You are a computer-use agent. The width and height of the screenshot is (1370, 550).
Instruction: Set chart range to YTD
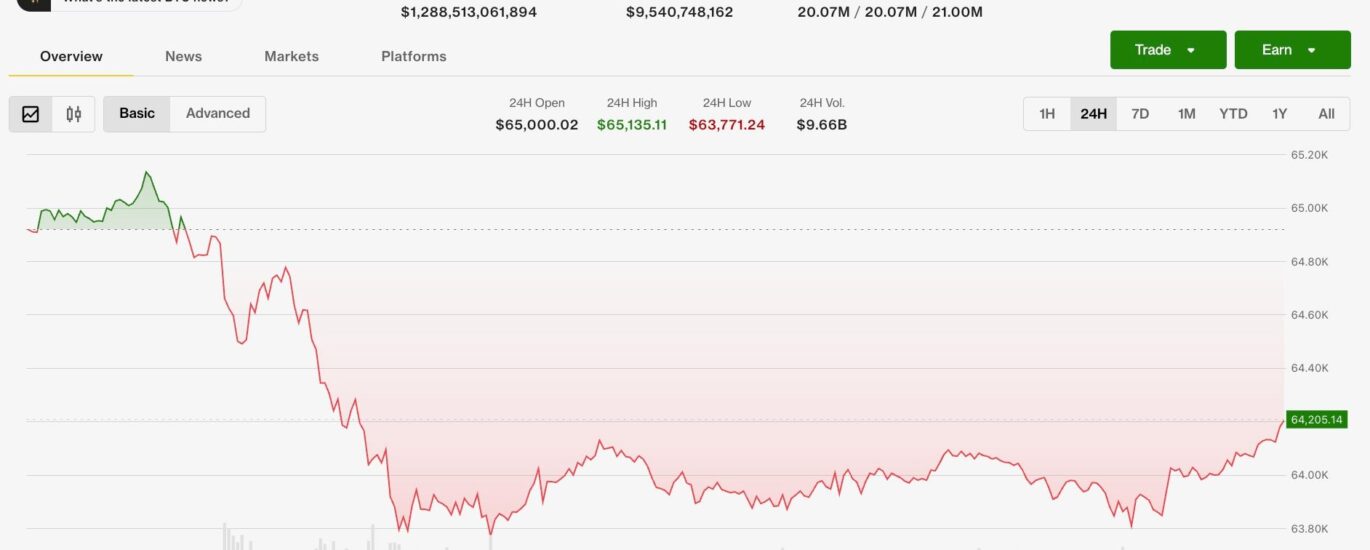[1233, 114]
